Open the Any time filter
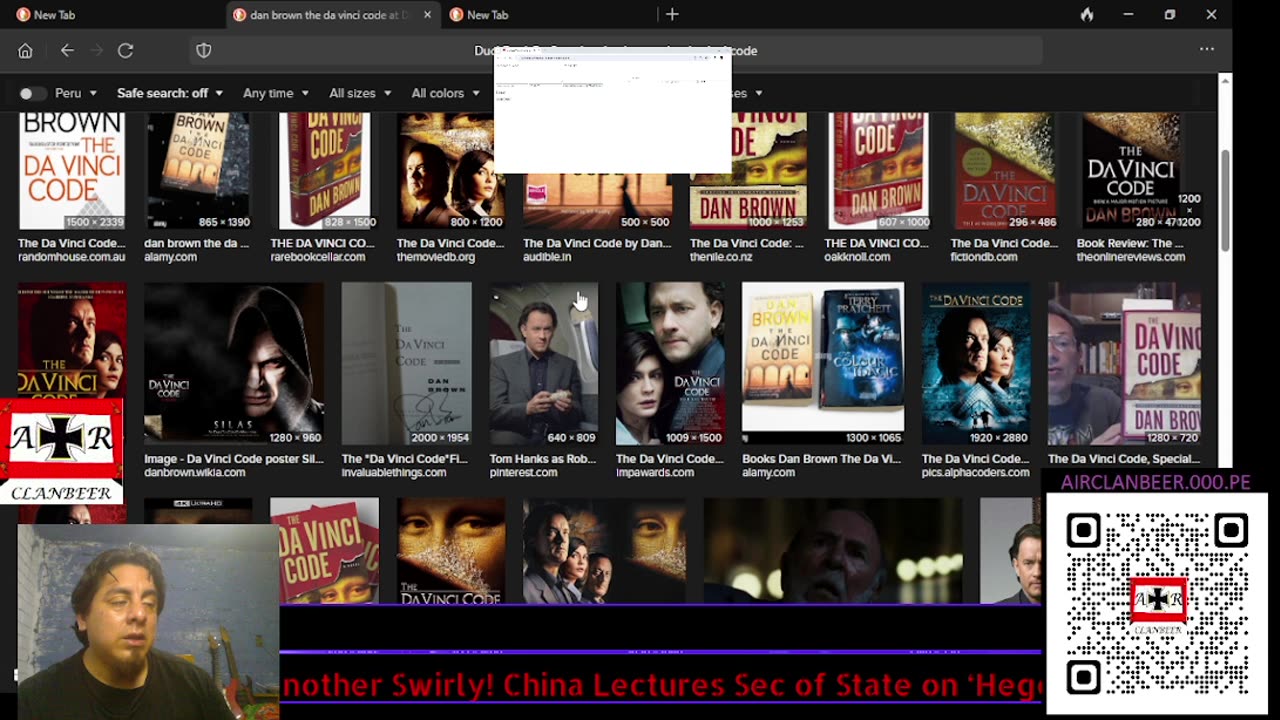Screen dimensions: 1280x720 (x=276, y=93)
